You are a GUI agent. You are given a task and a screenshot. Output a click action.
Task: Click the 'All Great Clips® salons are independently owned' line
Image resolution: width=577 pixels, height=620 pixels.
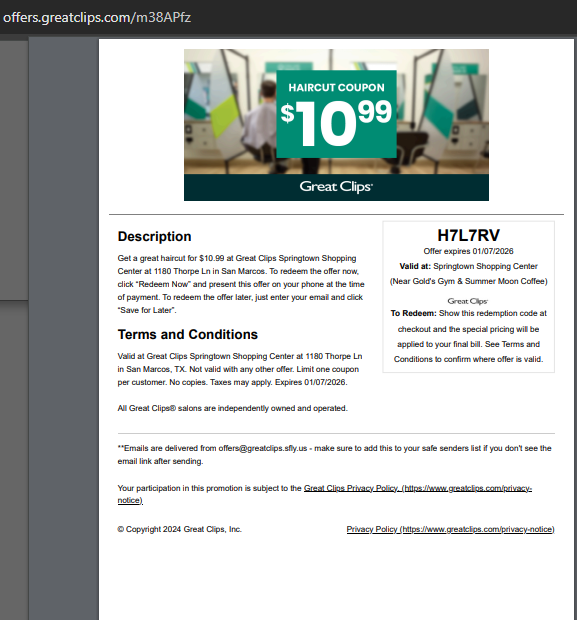(233, 408)
